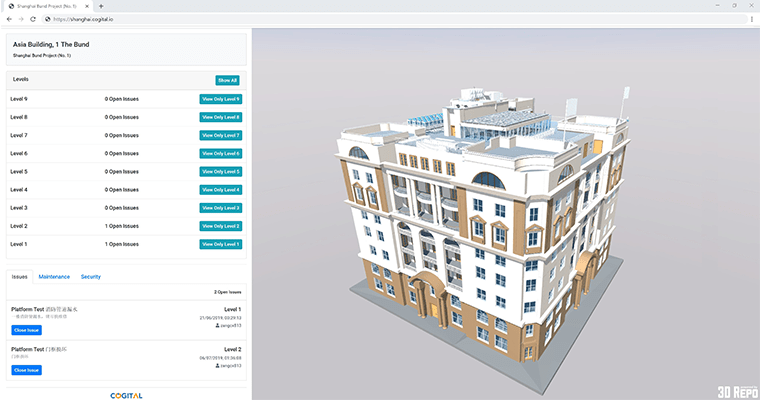Click View Only Level 4 button
Screen dimensions: 760x400
(x=221, y=190)
